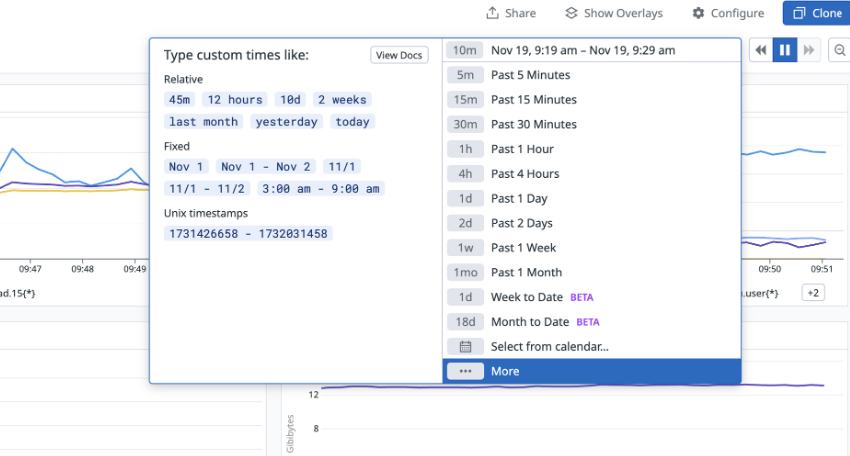This screenshot has width=850, height=456.
Task: Select Past 1 Hour option
Action: 591,149
